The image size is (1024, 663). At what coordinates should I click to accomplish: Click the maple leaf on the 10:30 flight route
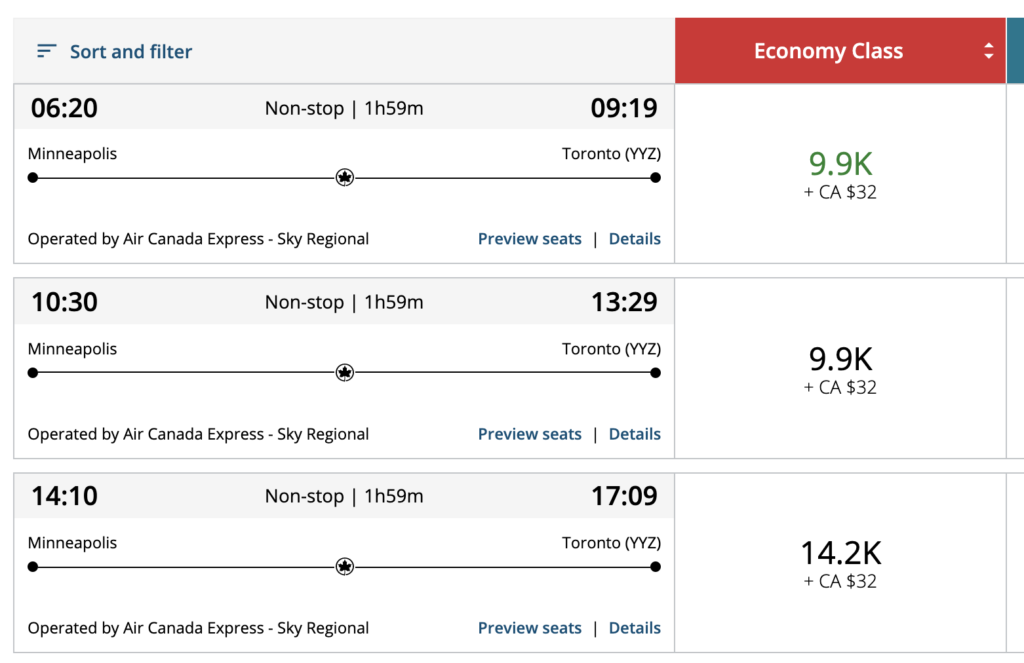(344, 372)
